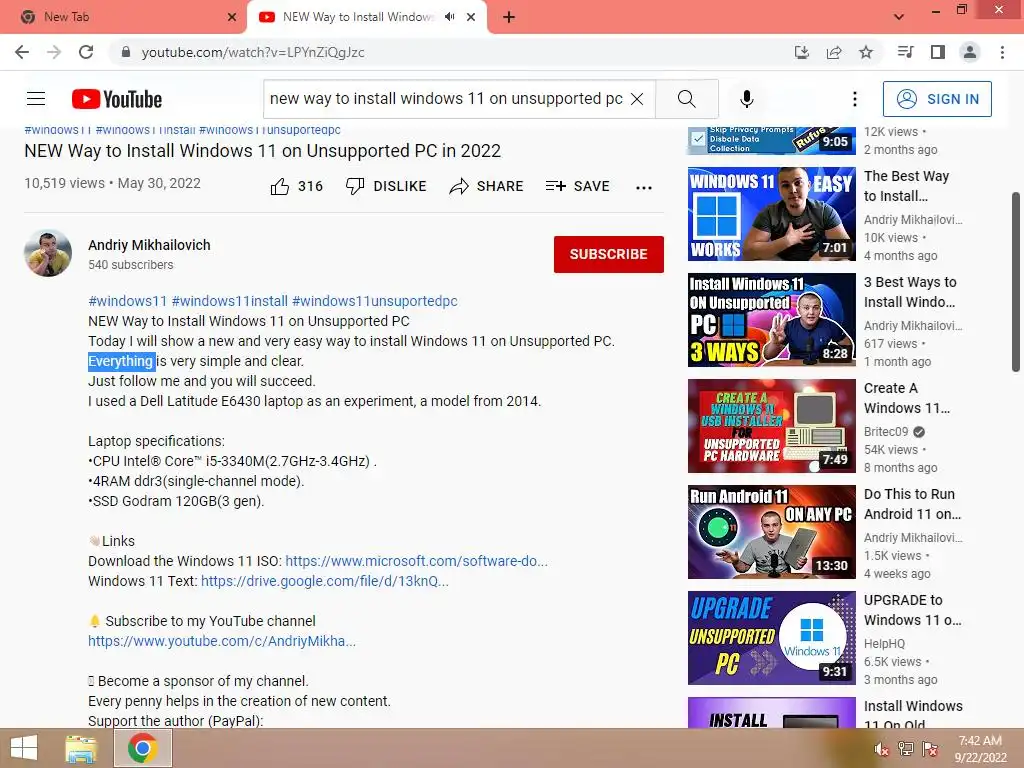Click the red SUBSCRIBE button
This screenshot has width=1024, height=768.
609,254
